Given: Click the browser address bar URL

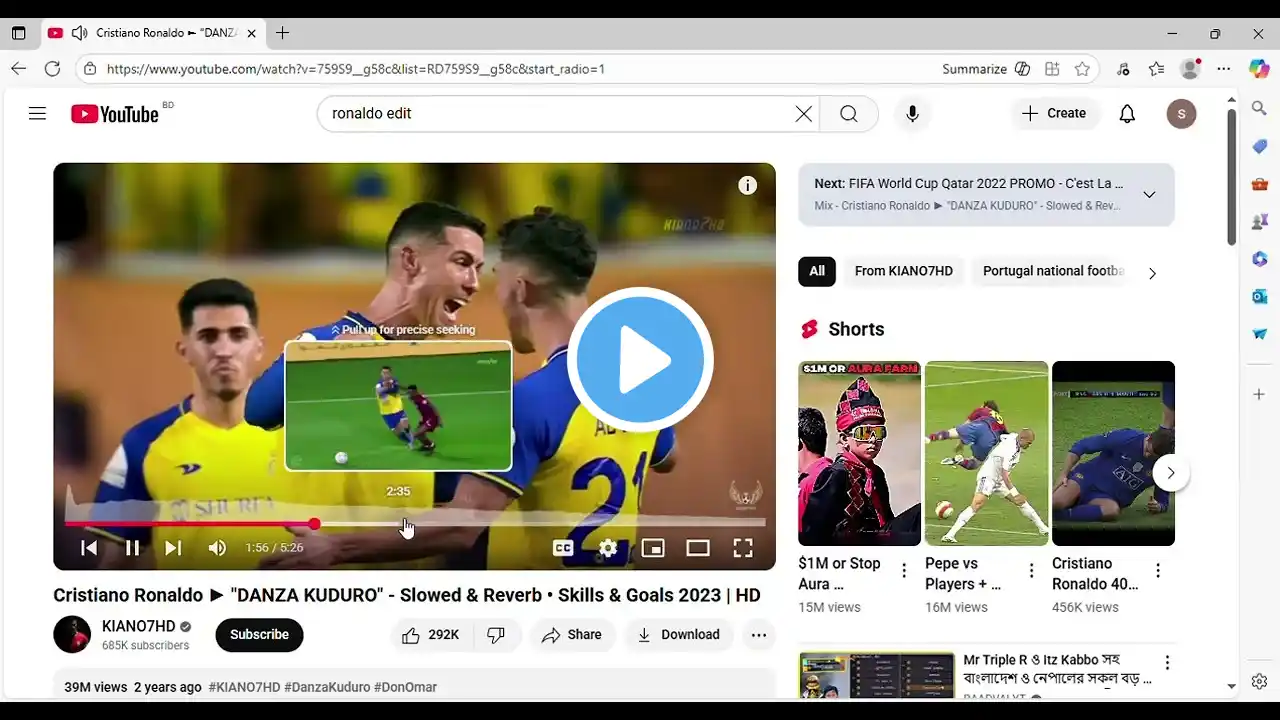Looking at the screenshot, I should [355, 69].
